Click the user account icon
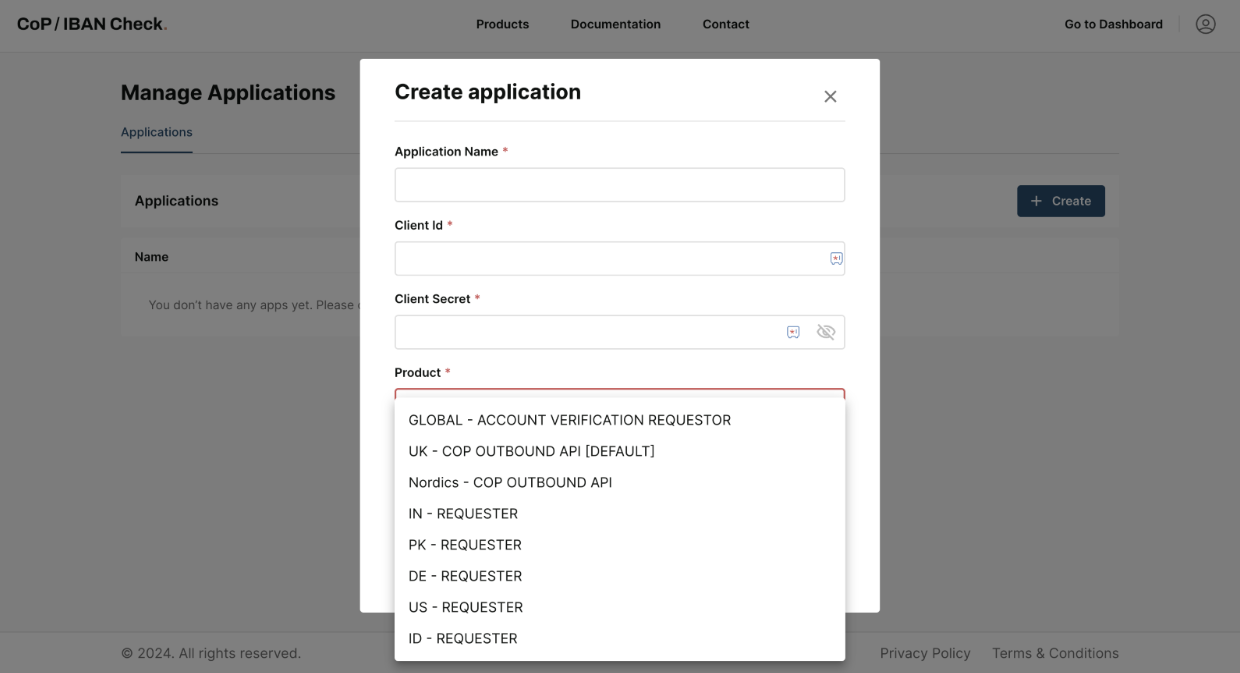1240x673 pixels. (1205, 24)
